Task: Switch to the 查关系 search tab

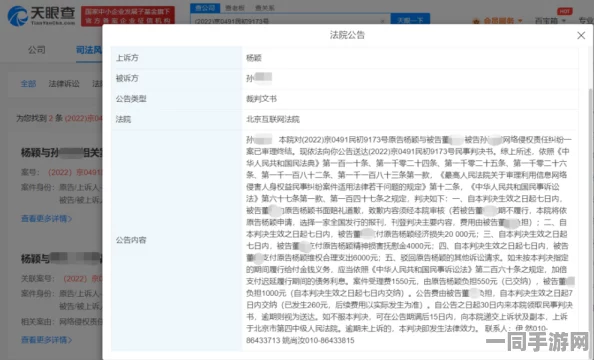Action: 265,8
